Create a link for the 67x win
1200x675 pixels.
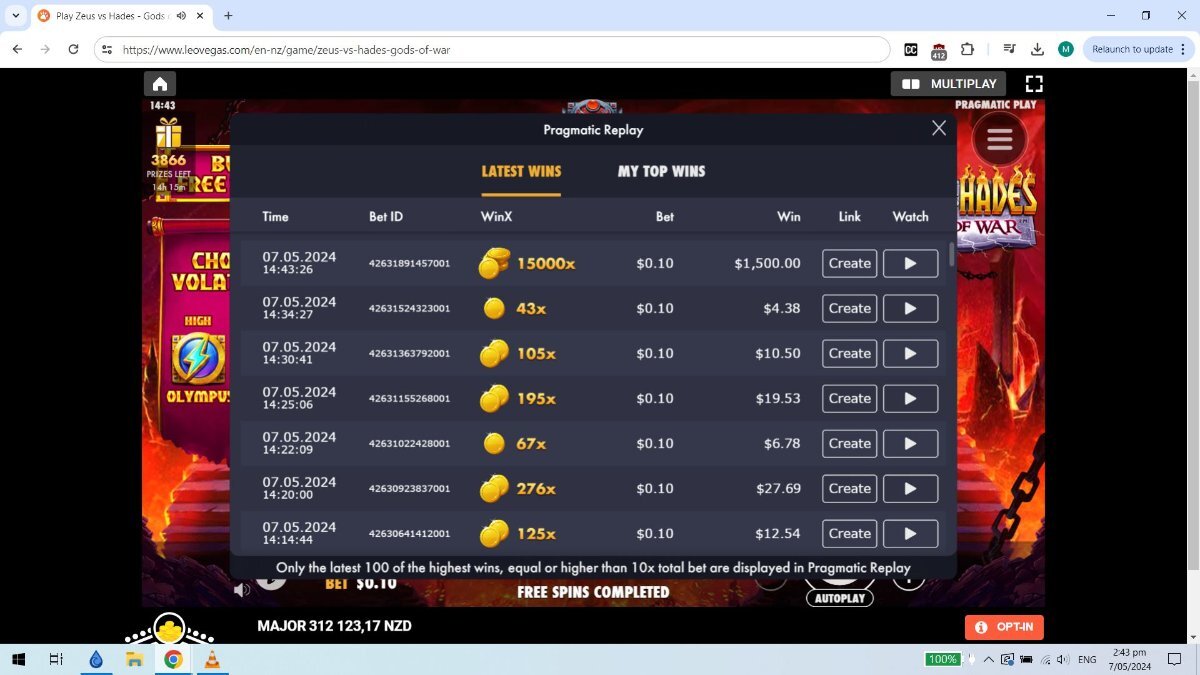(x=850, y=443)
